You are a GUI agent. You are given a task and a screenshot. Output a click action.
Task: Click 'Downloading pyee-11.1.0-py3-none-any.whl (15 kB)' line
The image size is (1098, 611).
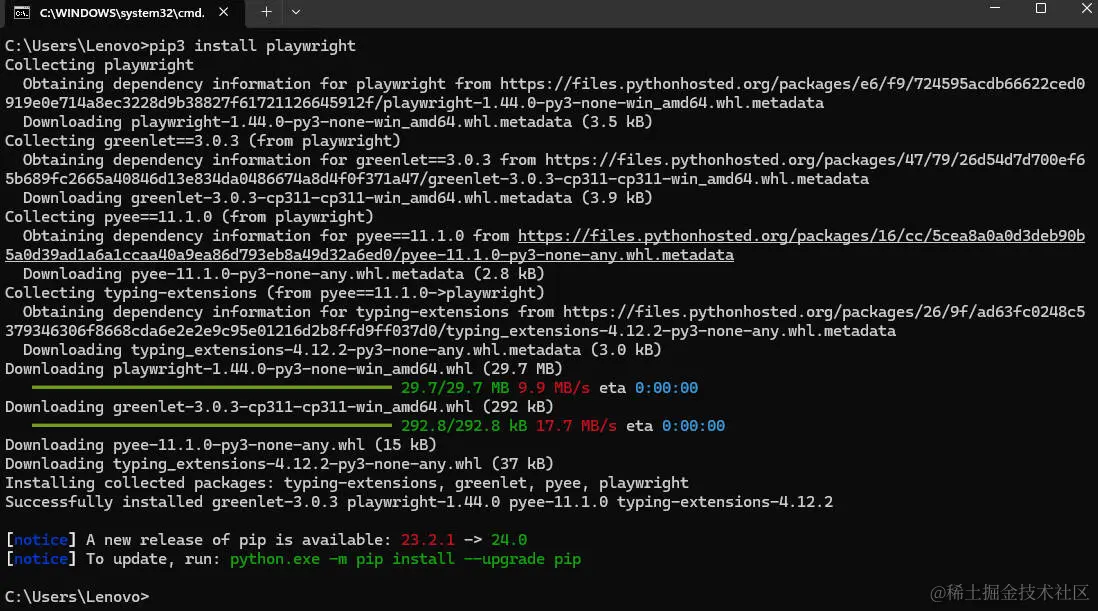point(221,445)
